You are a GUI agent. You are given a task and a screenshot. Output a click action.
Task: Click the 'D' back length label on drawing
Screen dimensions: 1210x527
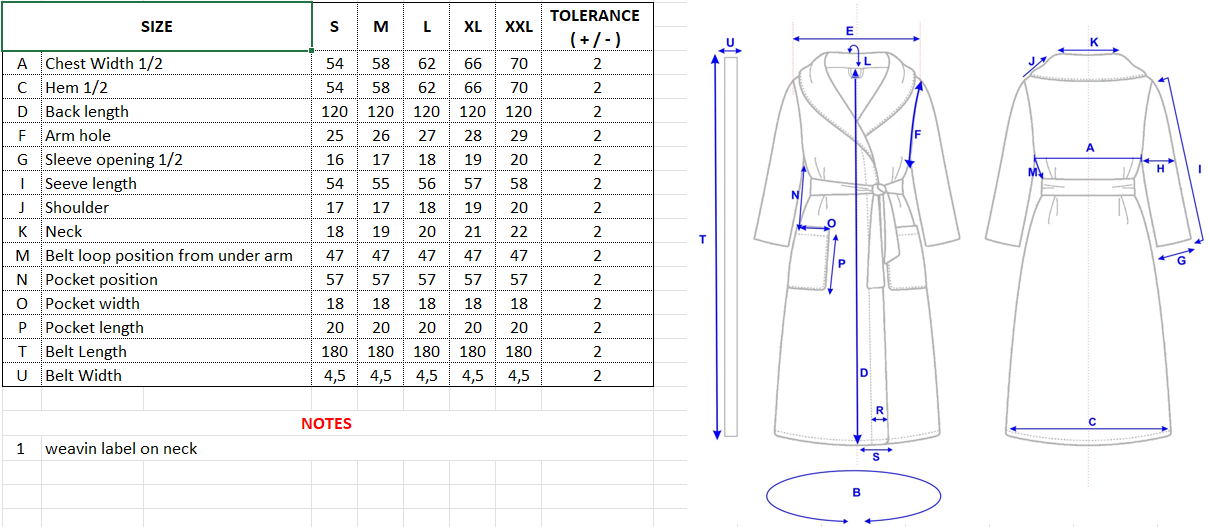pyautogui.click(x=864, y=373)
